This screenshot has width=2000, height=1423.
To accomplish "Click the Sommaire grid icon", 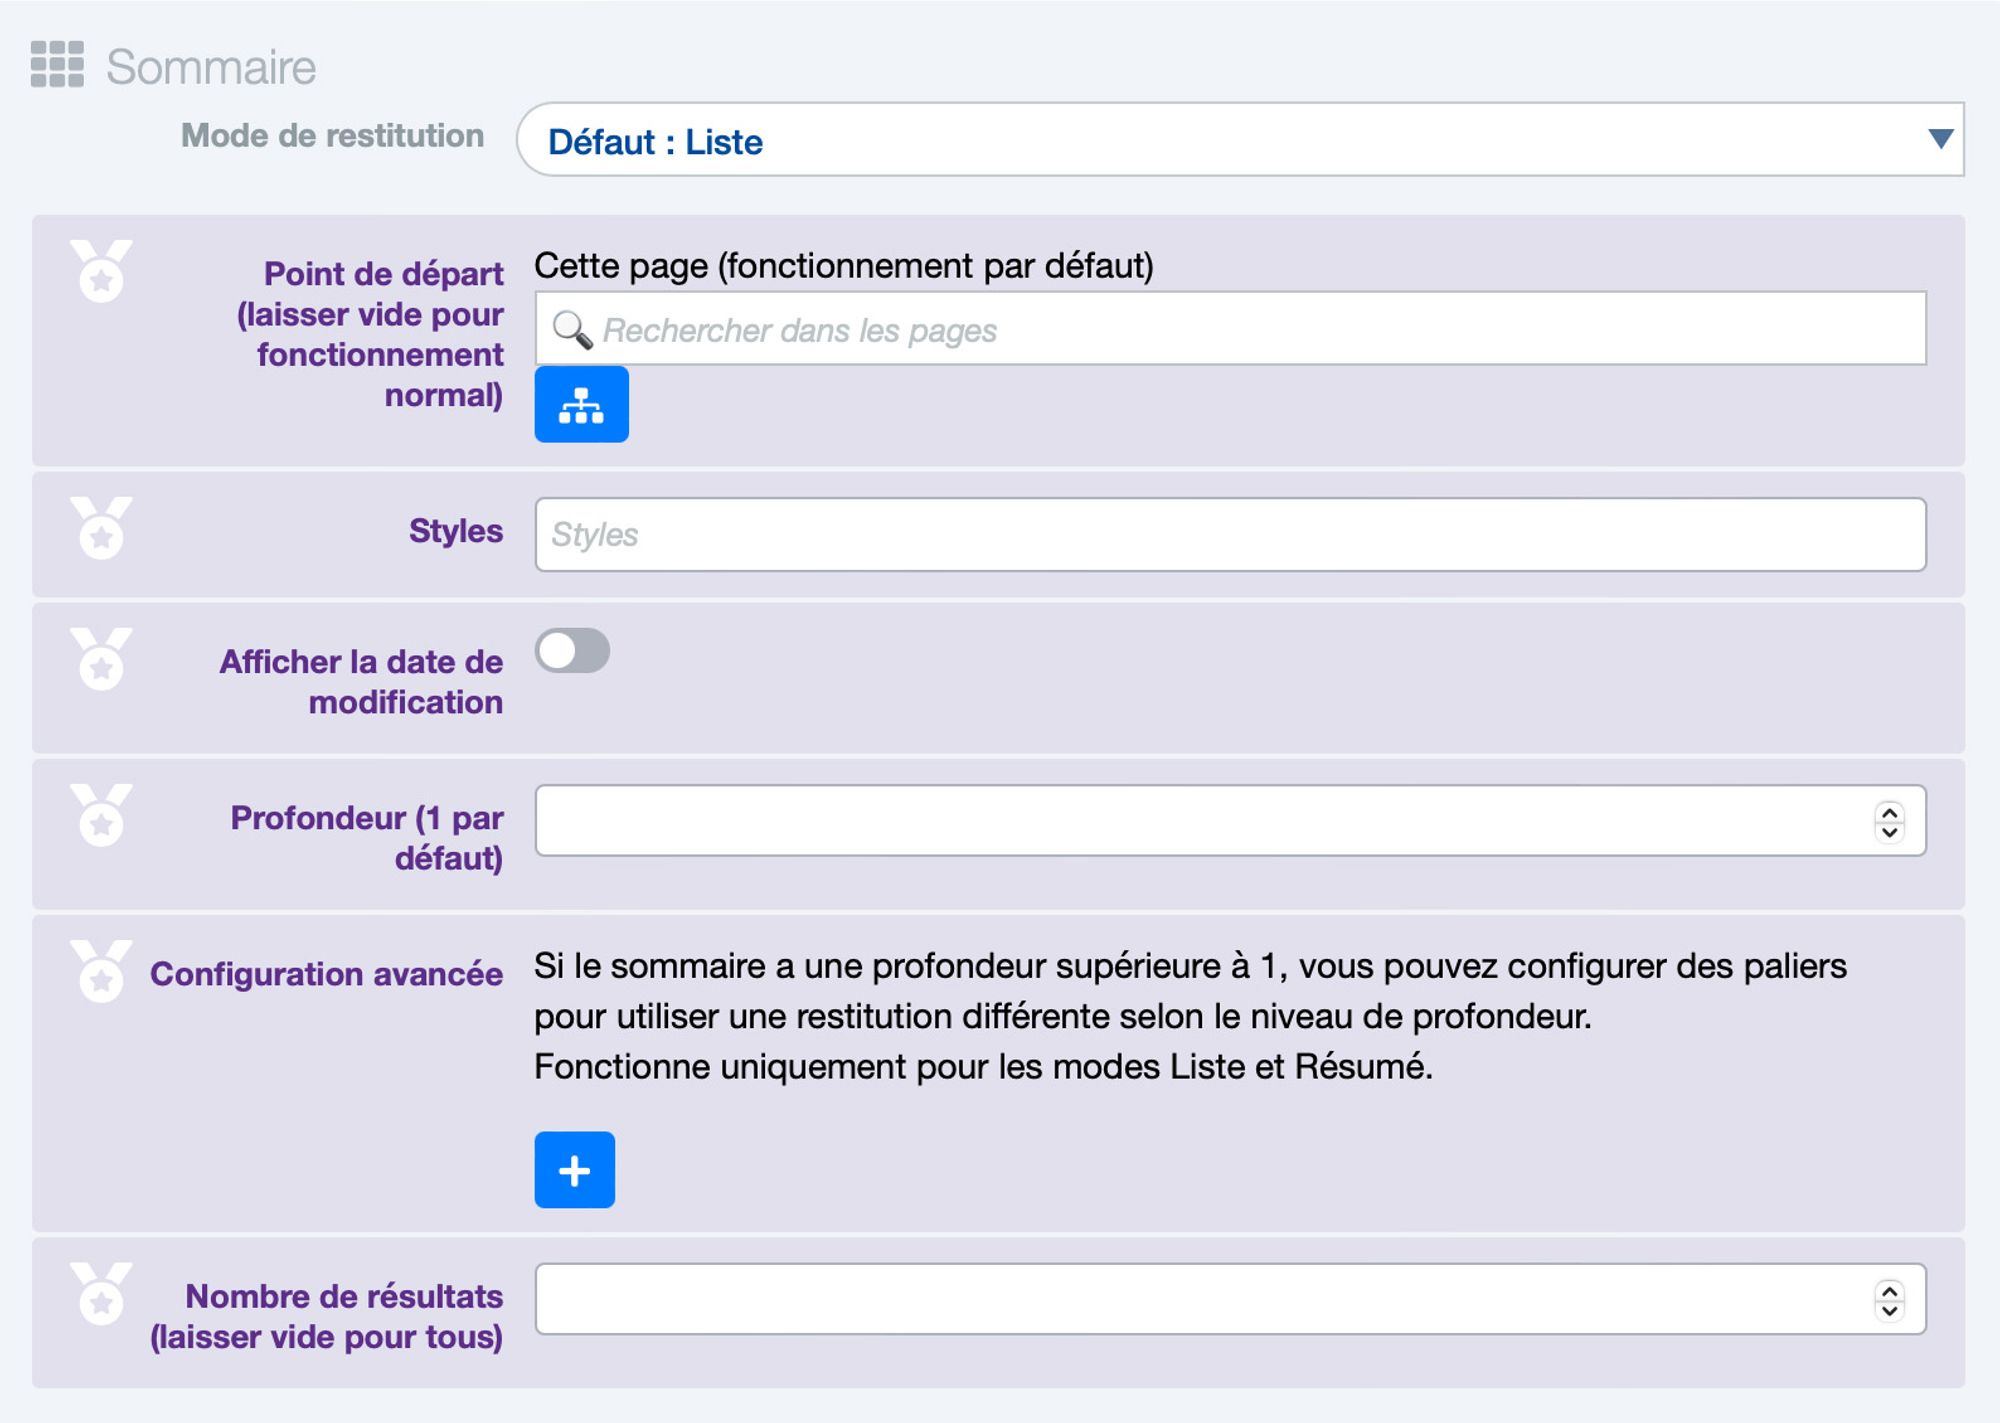I will pos(57,65).
